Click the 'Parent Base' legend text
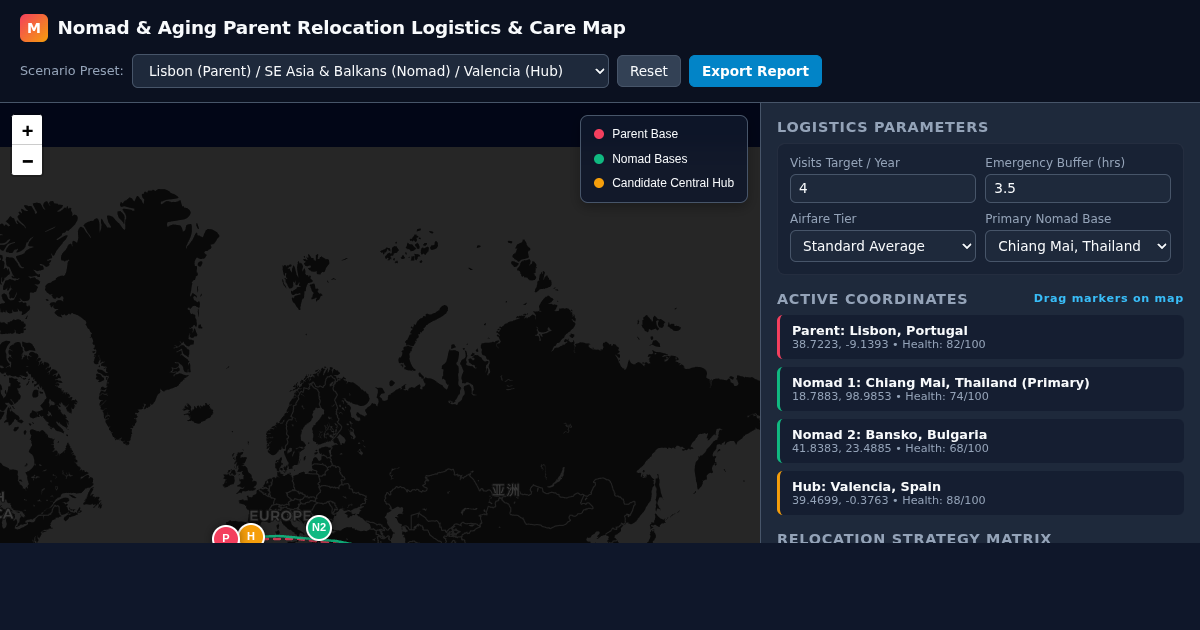 point(645,134)
